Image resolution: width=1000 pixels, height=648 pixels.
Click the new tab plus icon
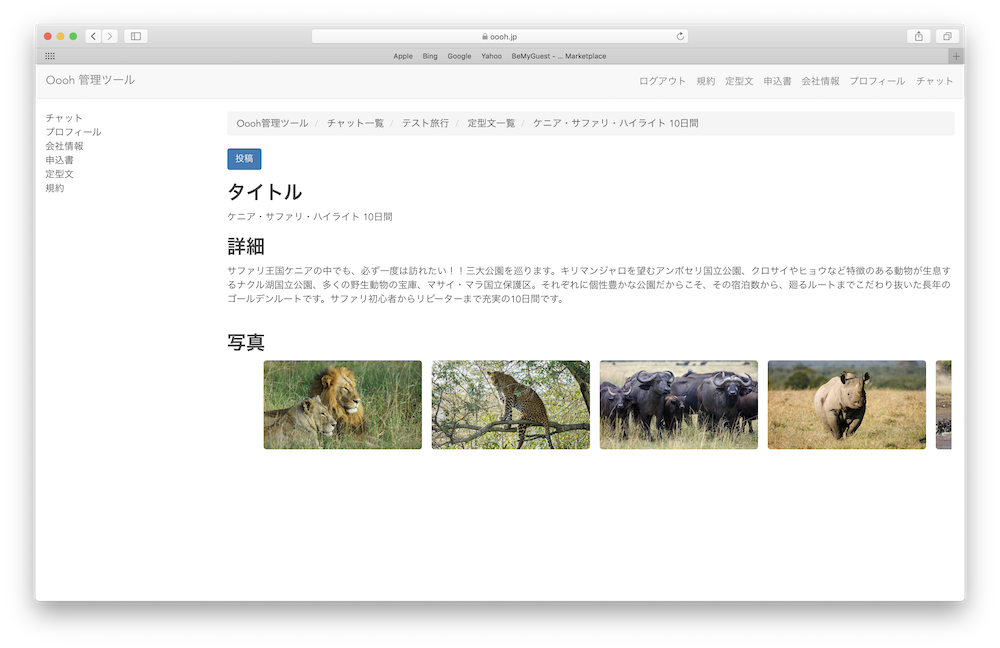(x=956, y=56)
